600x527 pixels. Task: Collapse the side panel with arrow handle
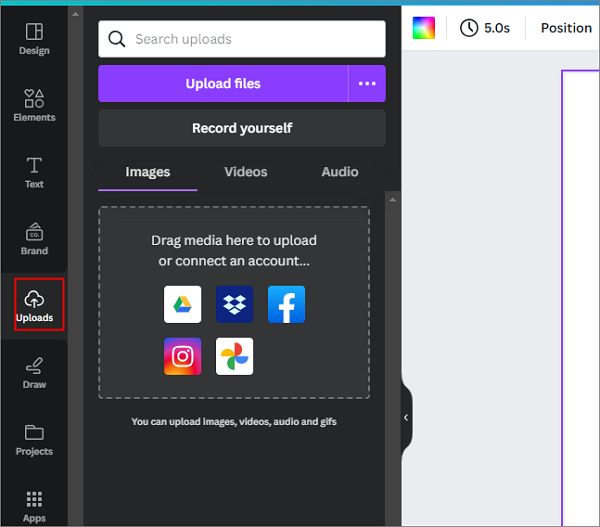[406, 418]
